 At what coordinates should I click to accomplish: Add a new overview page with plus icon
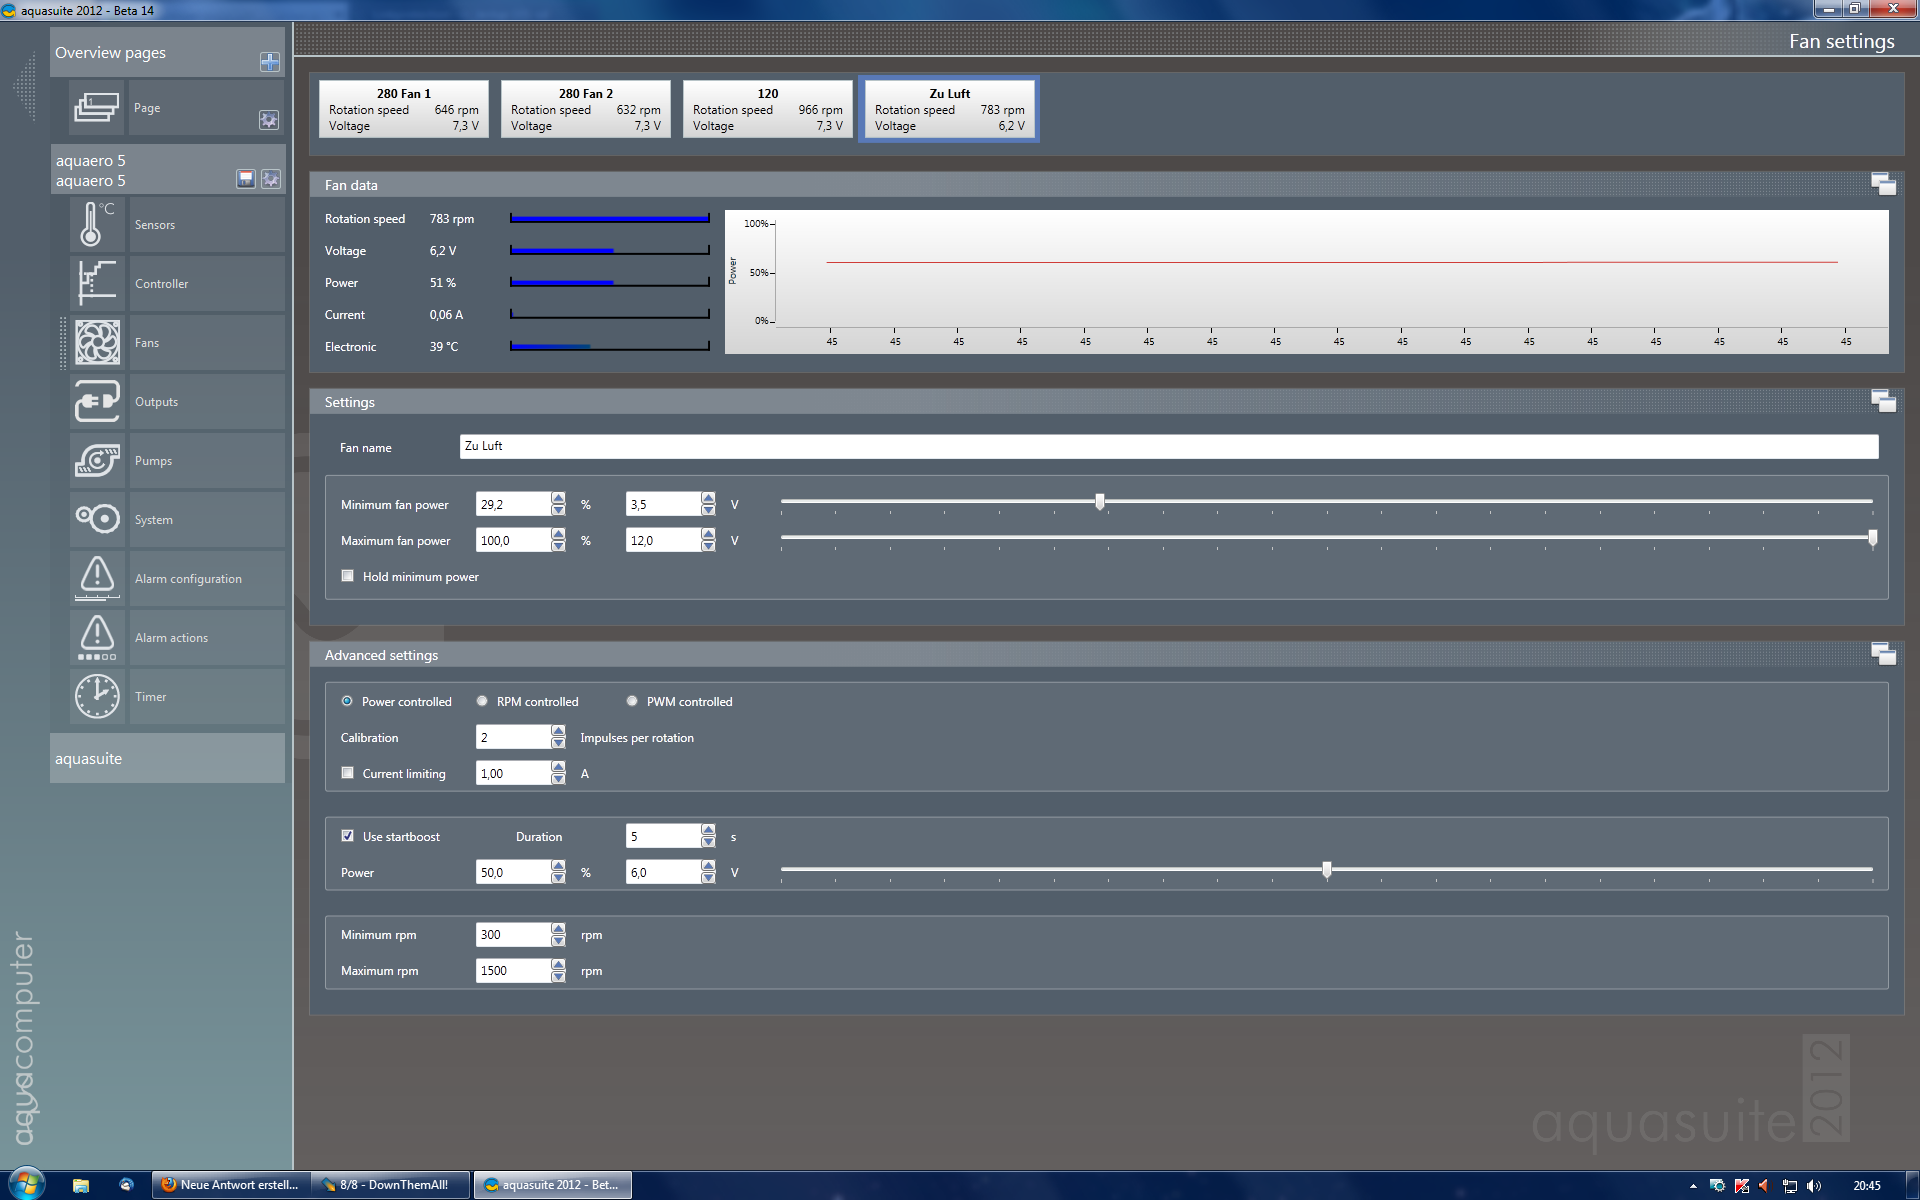269,62
